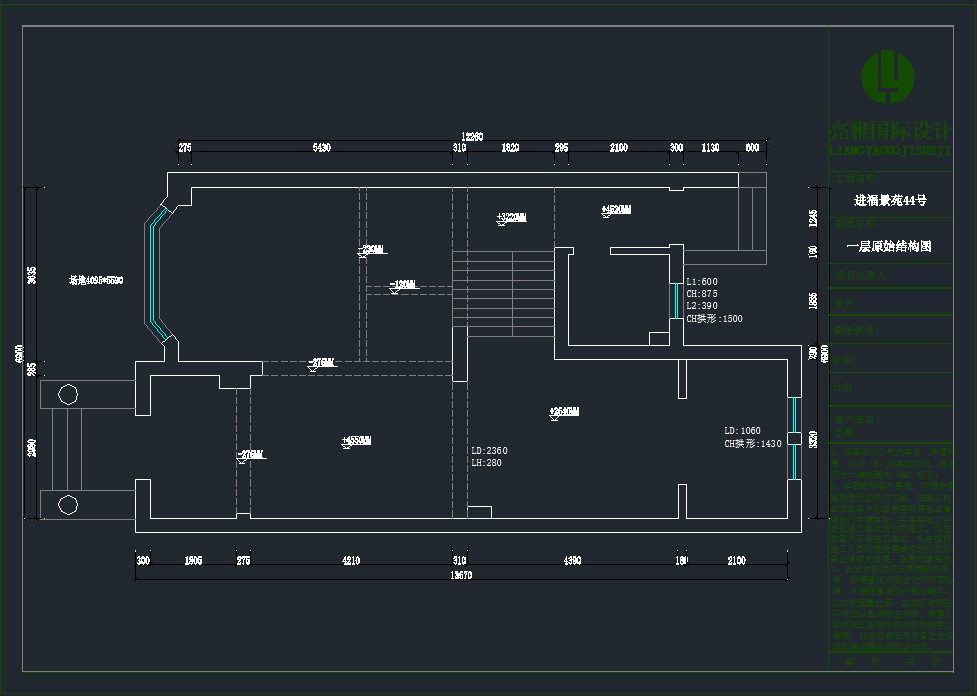Click the project name 进涌景苑44号
977x696 pixels.
(888, 200)
